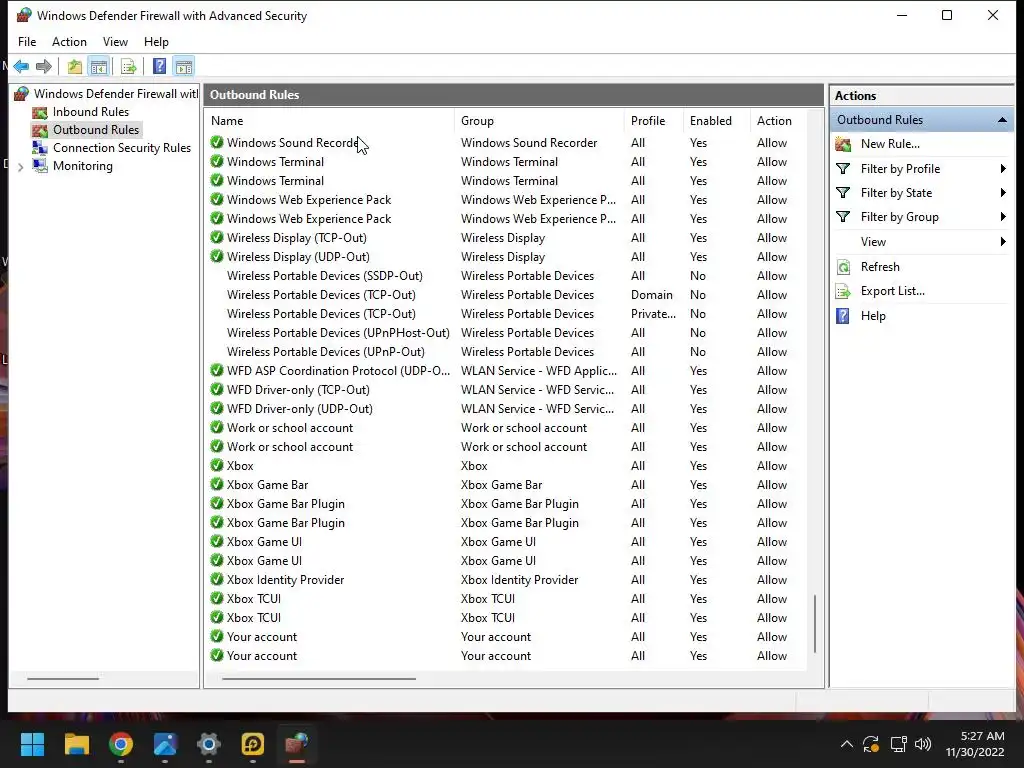Image resolution: width=1024 pixels, height=768 pixels.
Task: Click green check icon of Xbox Identity Provider
Action: pos(217,579)
